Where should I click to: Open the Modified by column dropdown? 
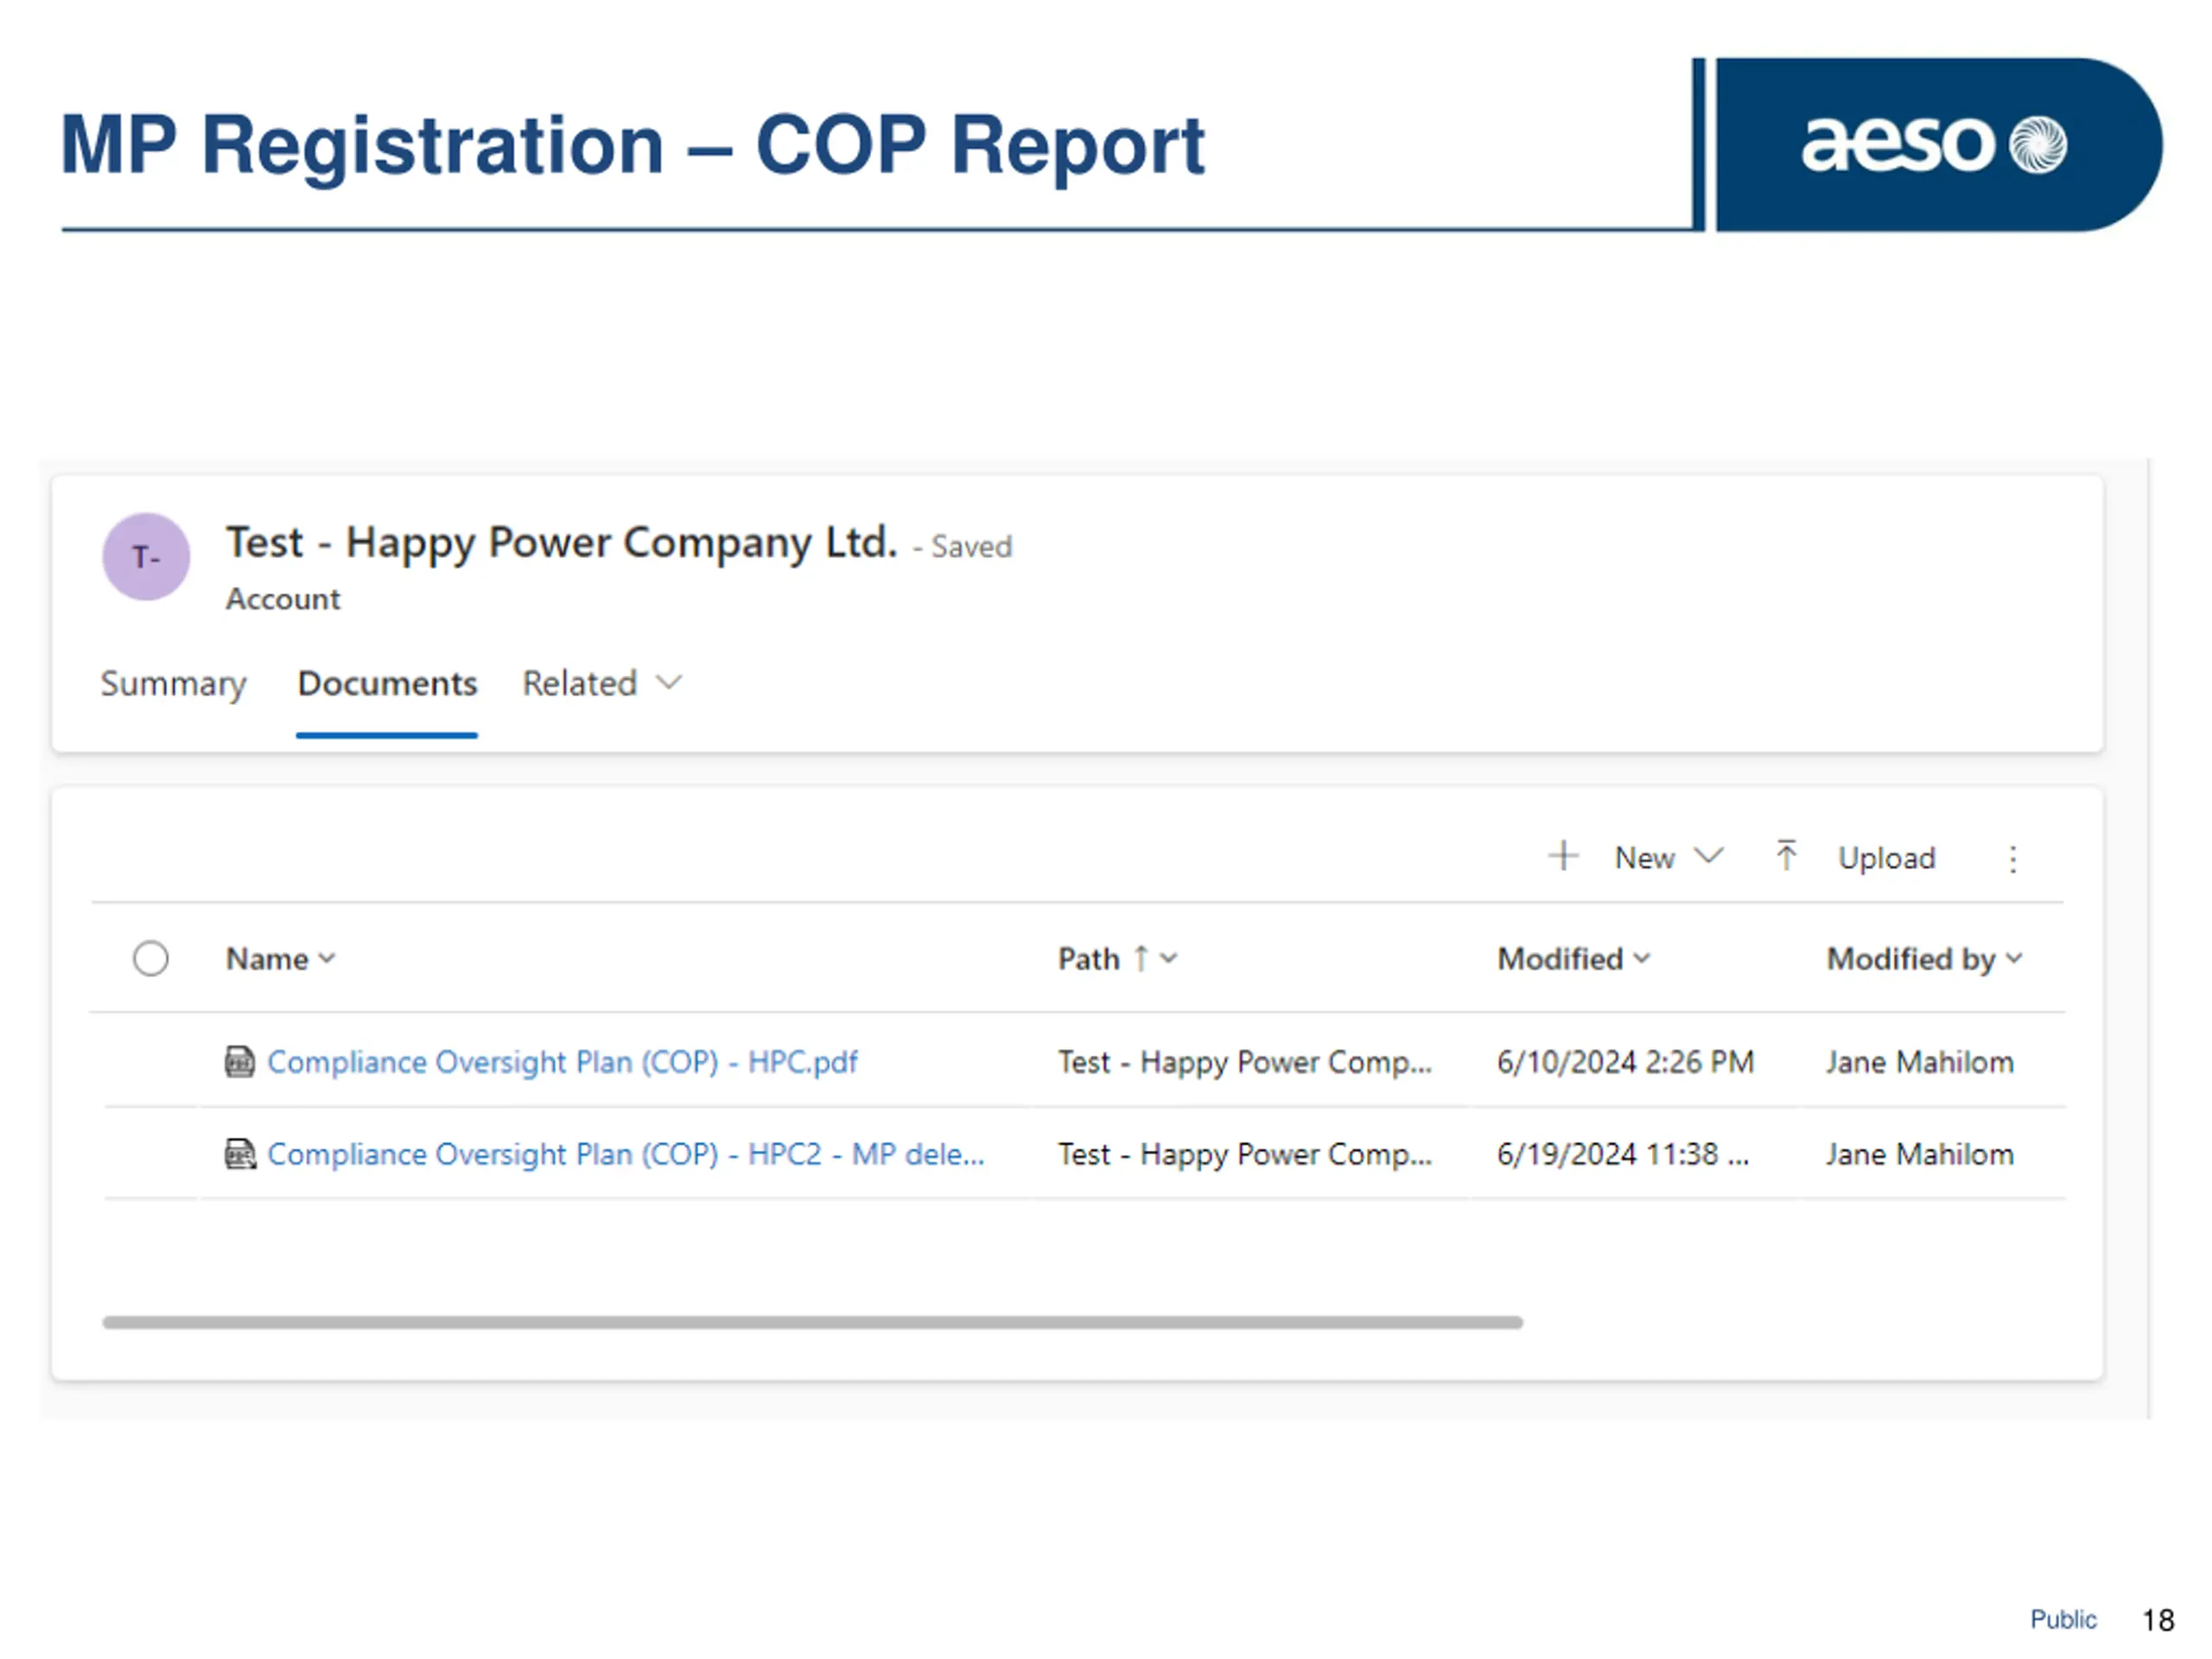[2014, 958]
